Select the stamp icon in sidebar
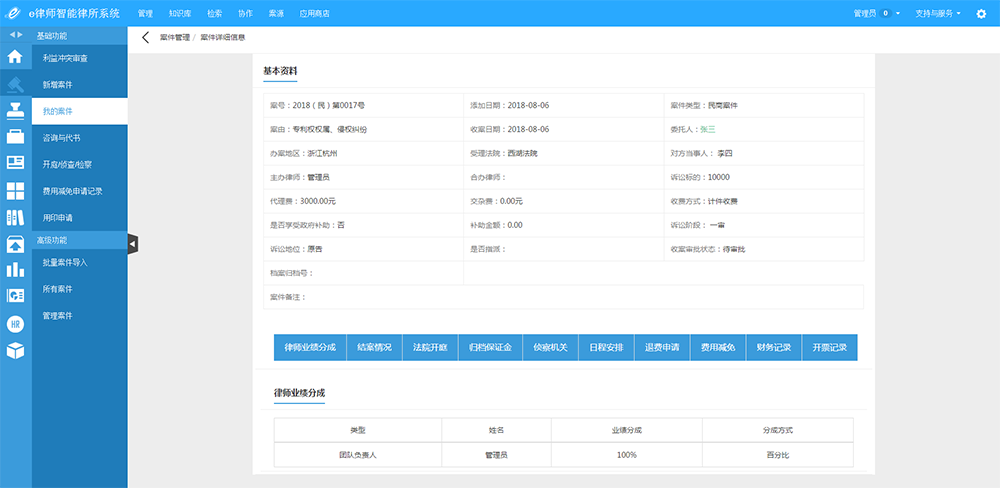 [x=15, y=110]
